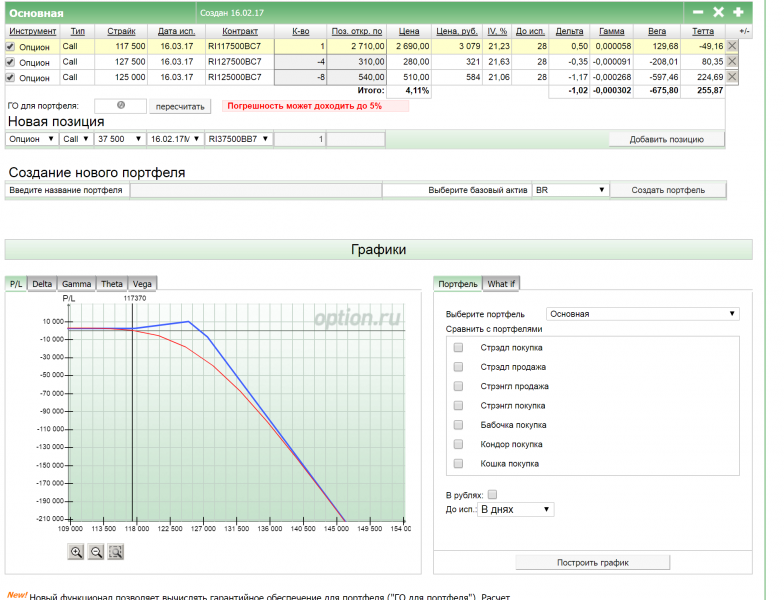
Task: Uncheck the 117 500 strike option row
Action: coord(10,46)
